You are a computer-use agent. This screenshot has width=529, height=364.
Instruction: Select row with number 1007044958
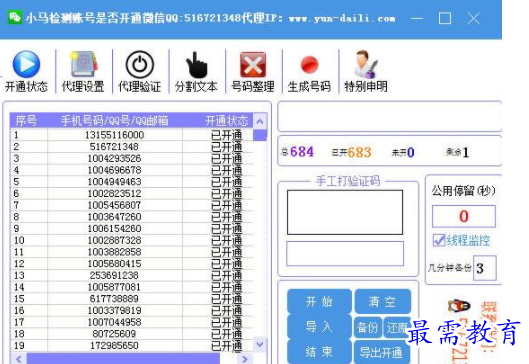(132, 322)
